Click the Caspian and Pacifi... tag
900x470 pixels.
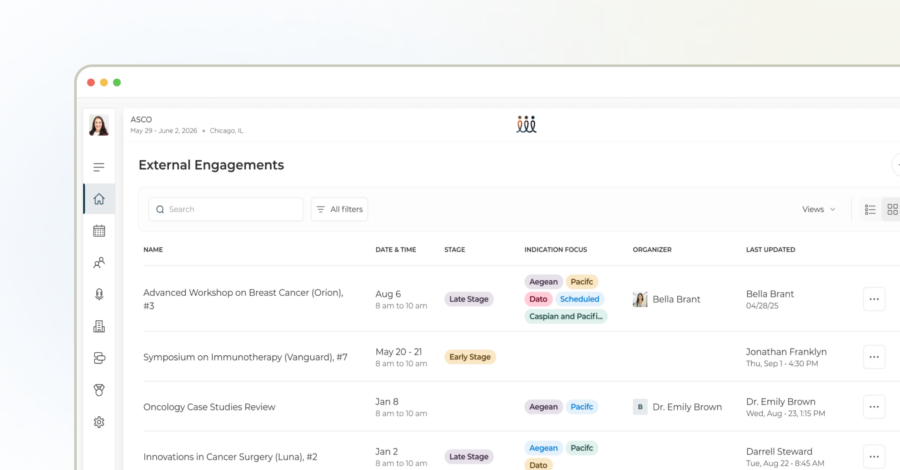click(x=565, y=316)
